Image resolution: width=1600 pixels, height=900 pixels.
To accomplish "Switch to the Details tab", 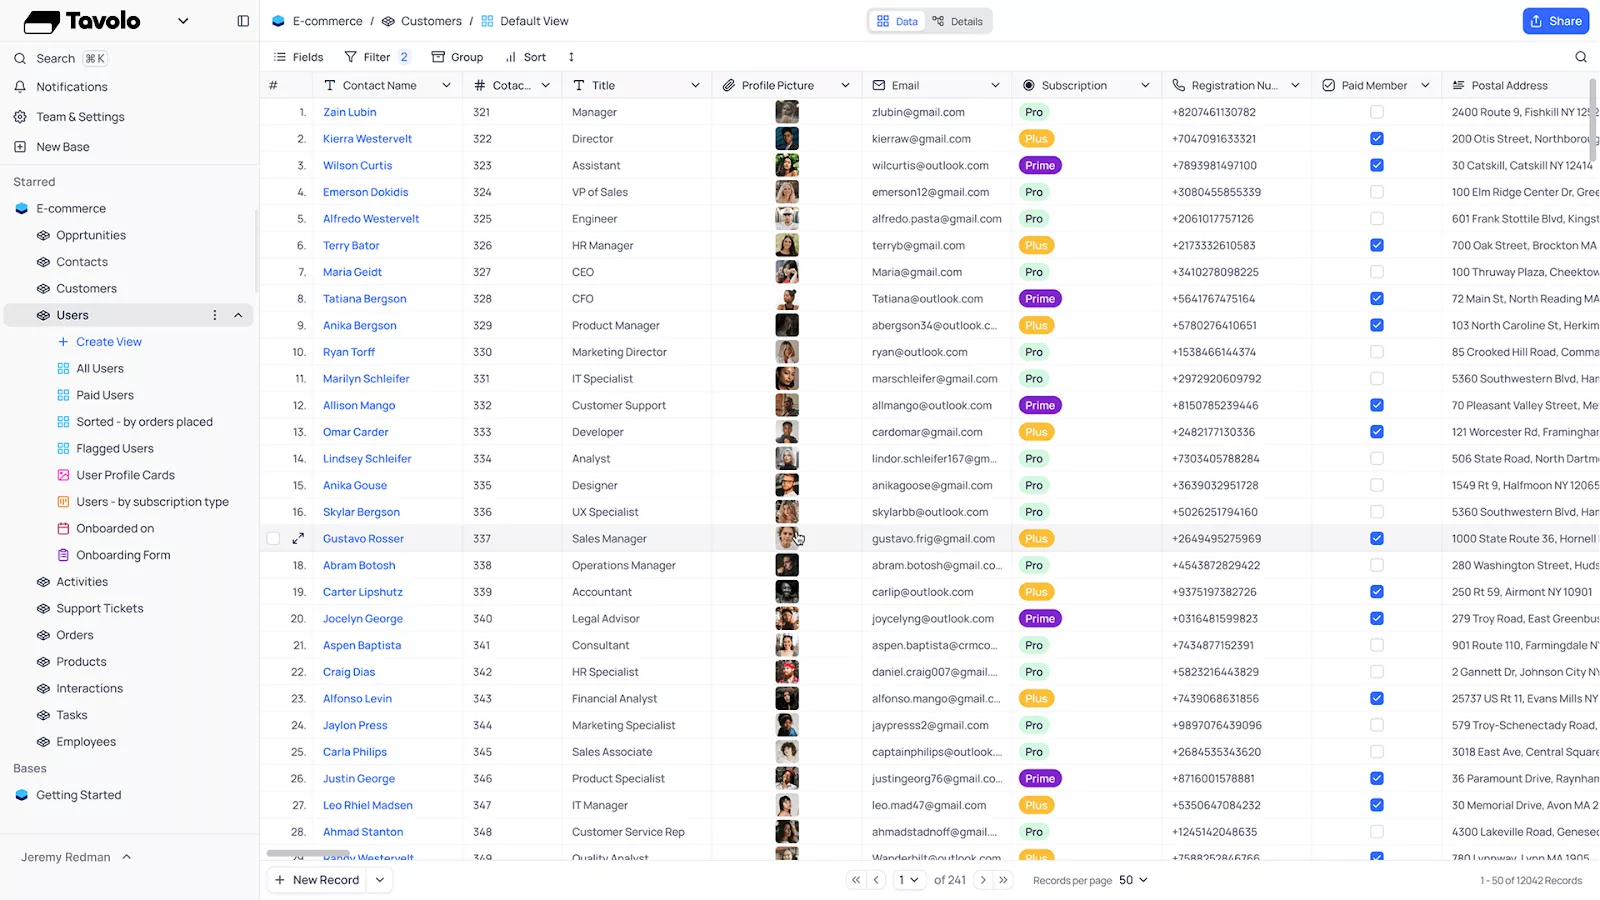I will click(957, 21).
